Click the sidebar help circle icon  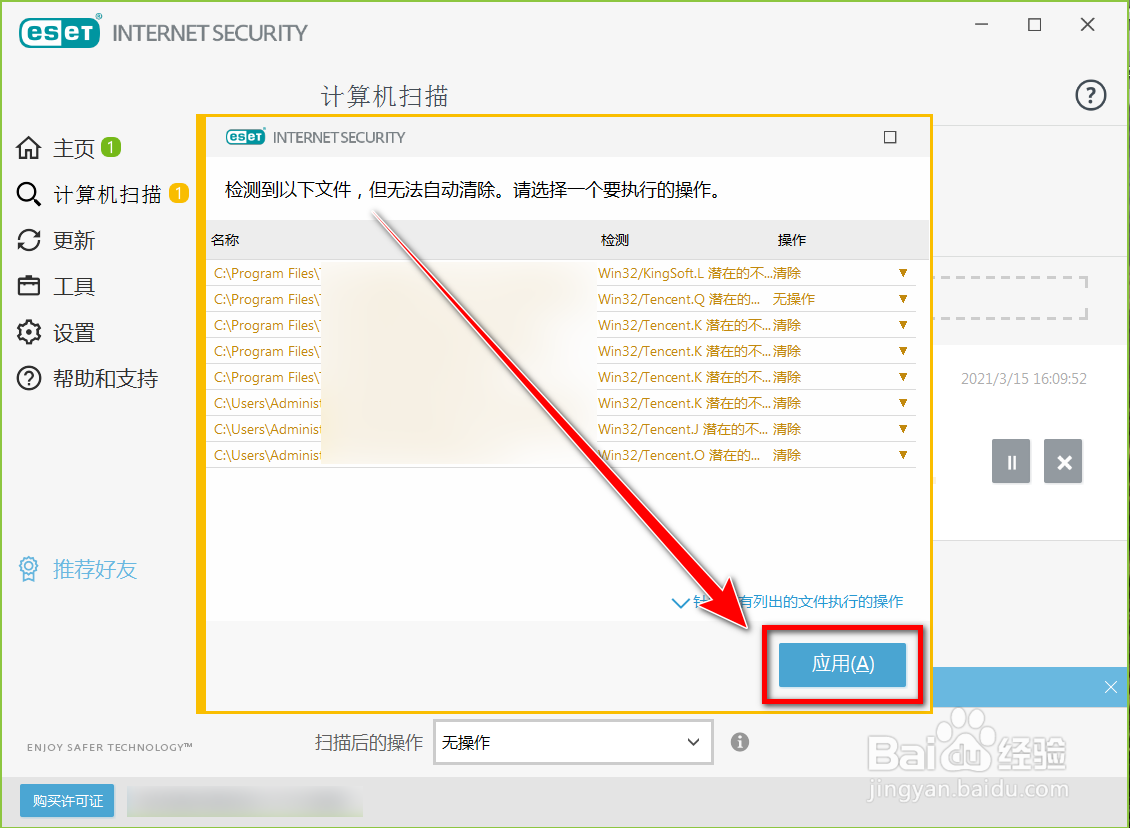pos(29,378)
